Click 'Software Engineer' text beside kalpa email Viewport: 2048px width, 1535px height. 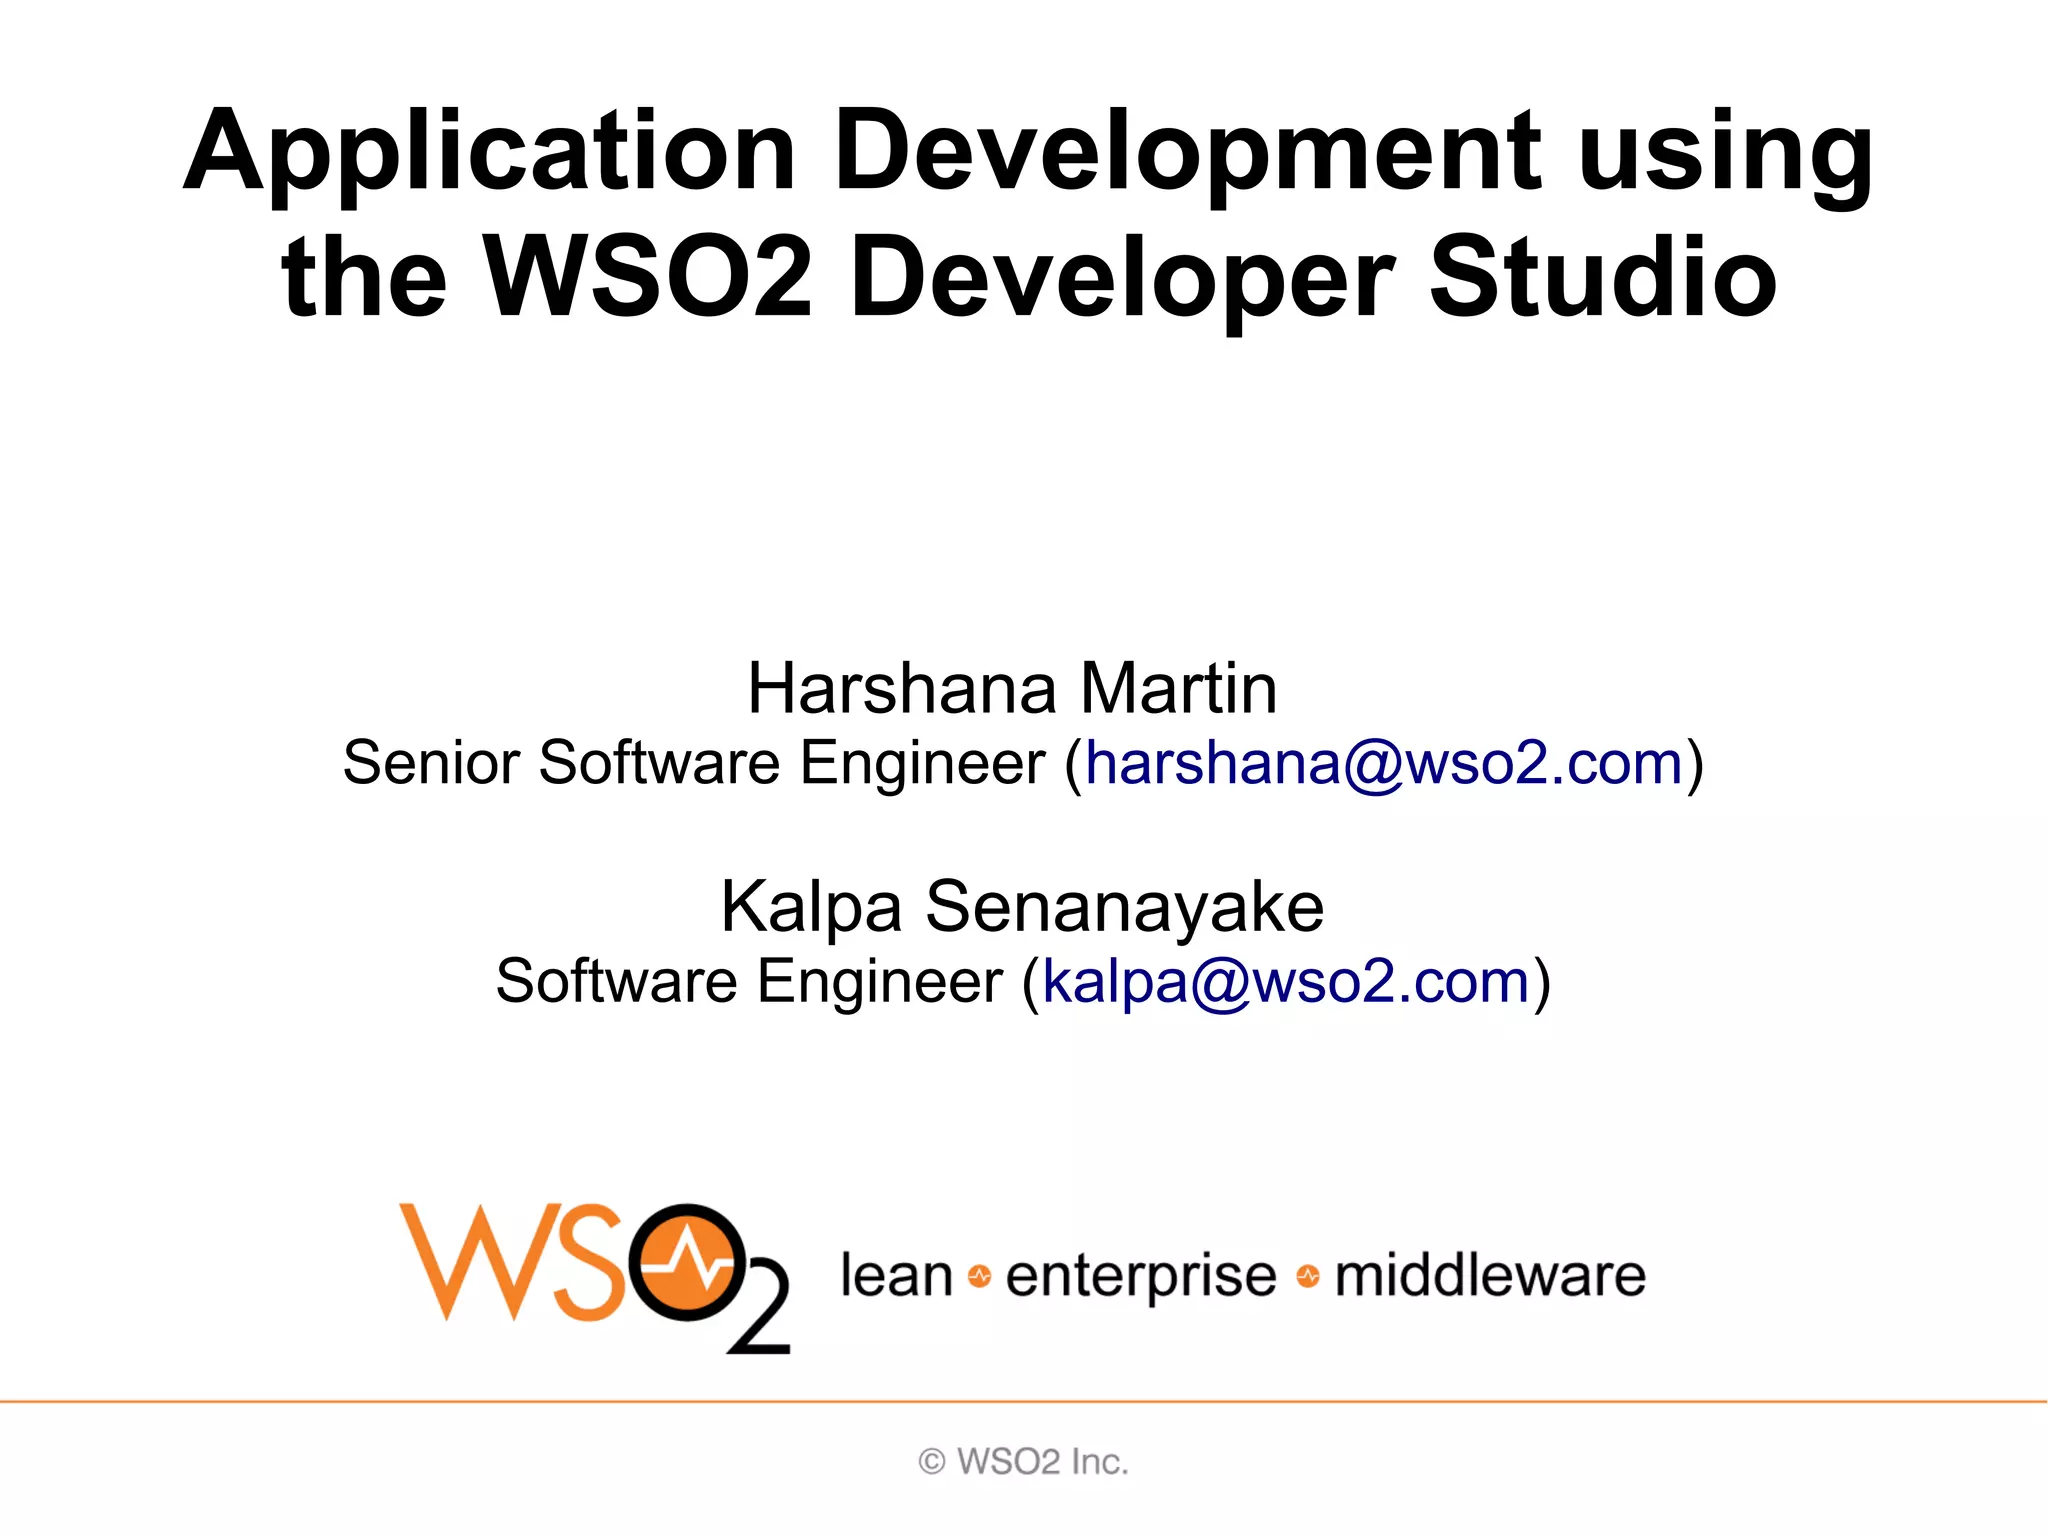pos(749,982)
